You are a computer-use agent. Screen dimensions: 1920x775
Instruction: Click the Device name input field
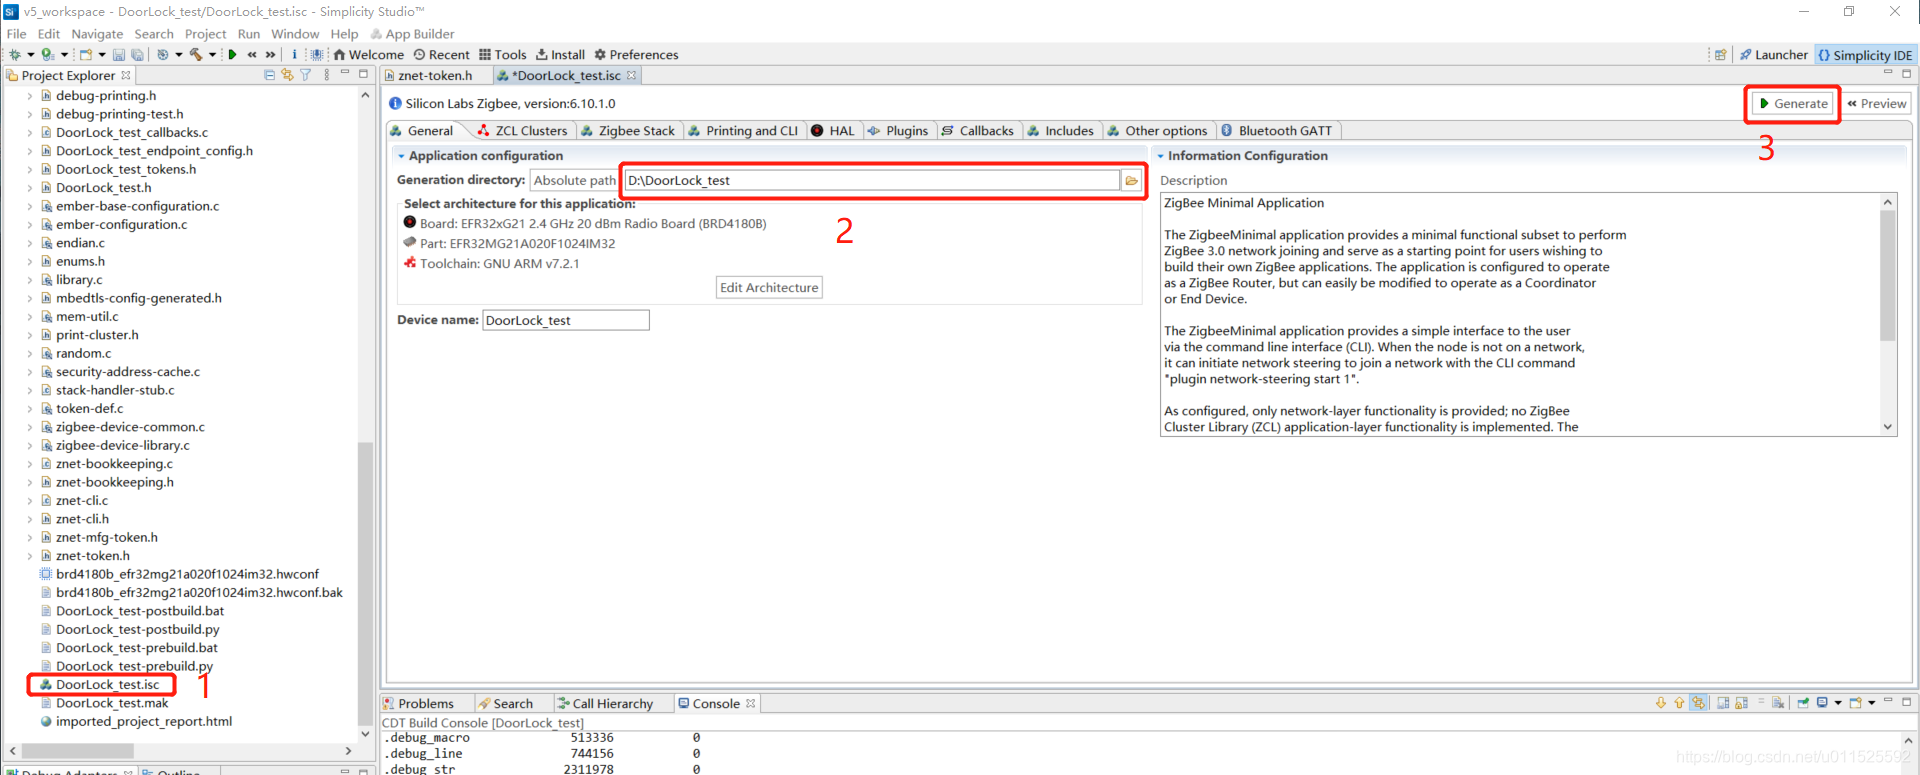pos(566,320)
